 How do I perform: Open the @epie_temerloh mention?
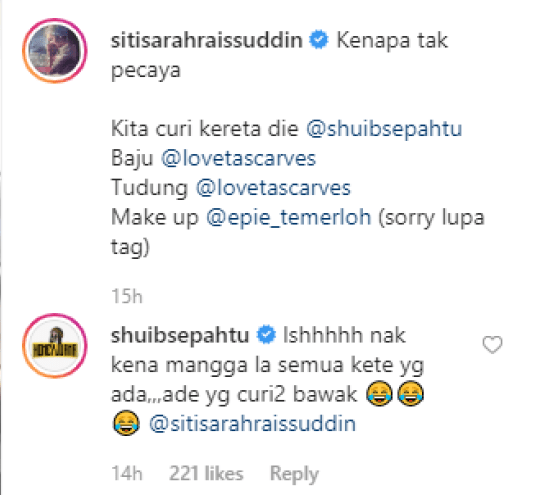coord(289,218)
